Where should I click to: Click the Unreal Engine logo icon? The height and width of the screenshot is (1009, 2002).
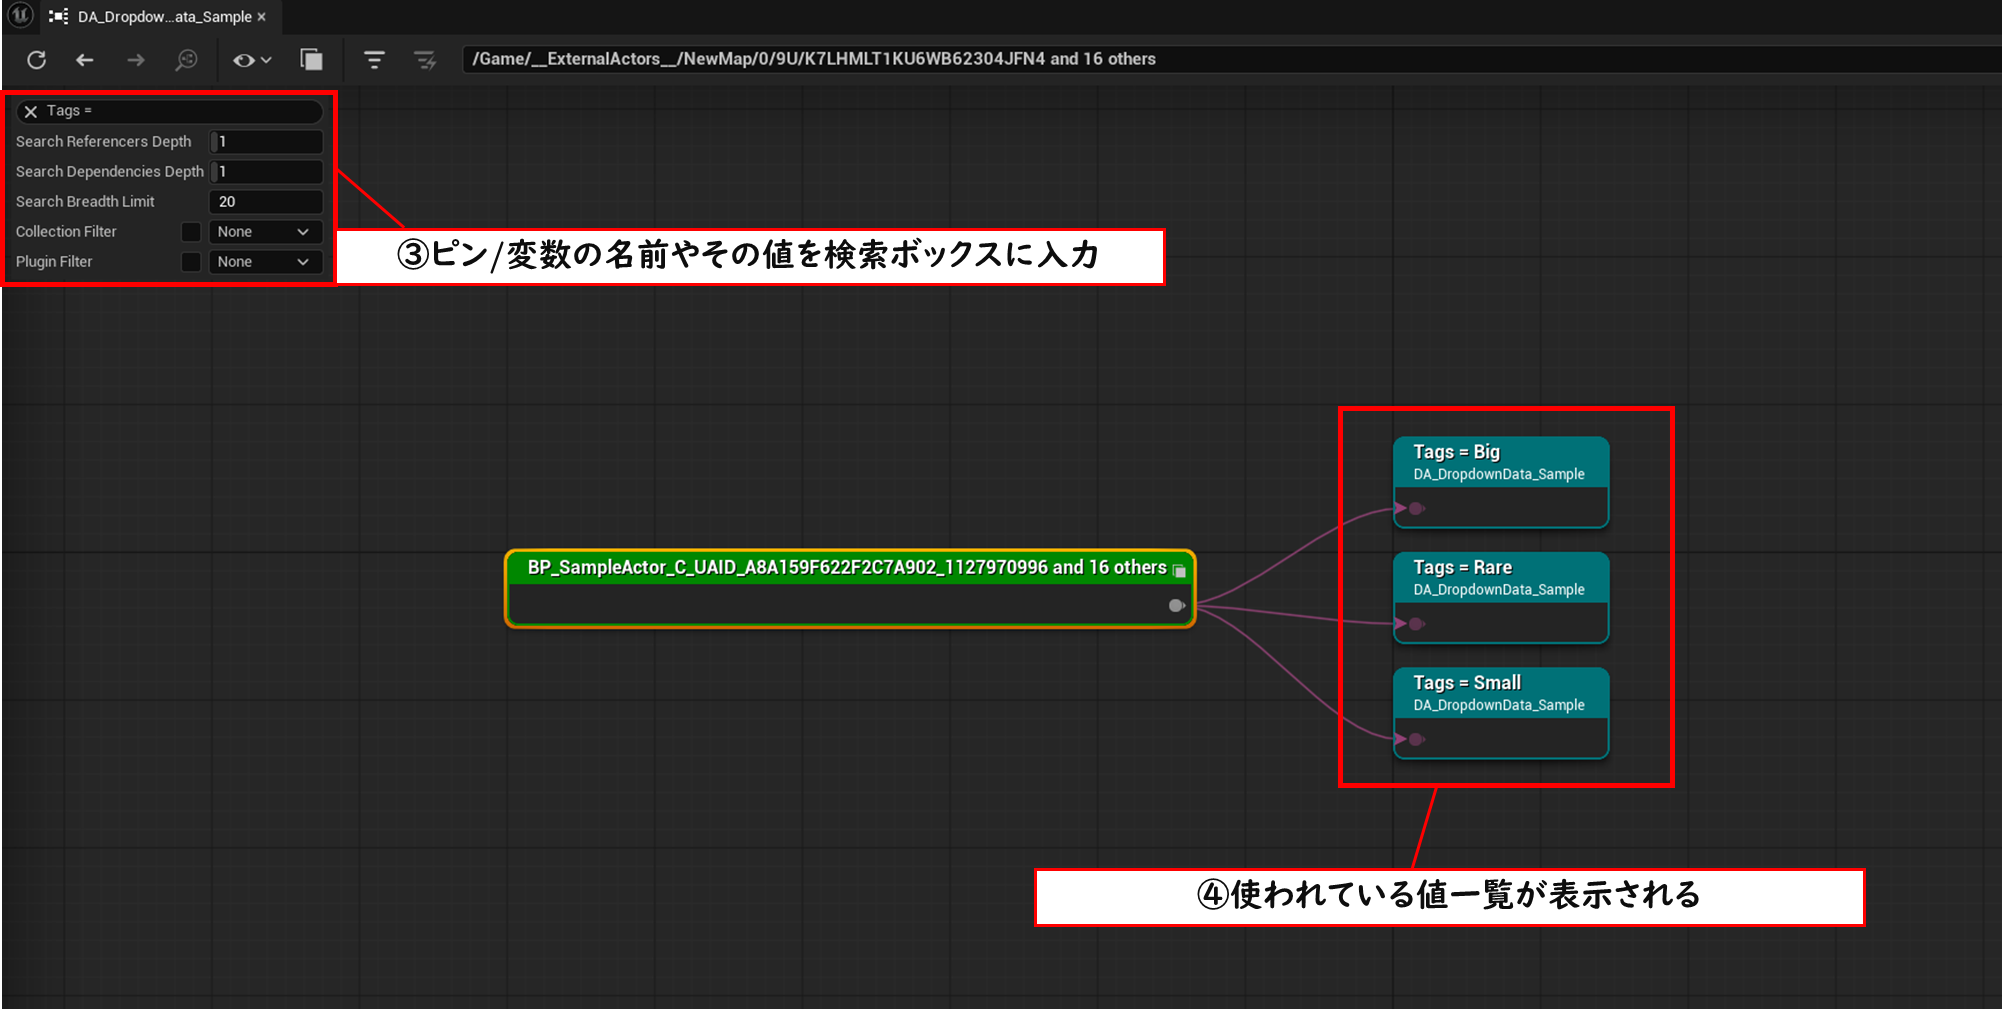20,16
